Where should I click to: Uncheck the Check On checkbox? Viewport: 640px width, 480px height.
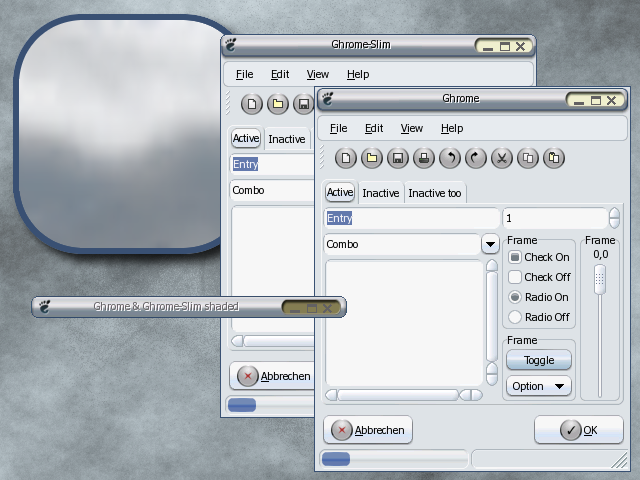click(515, 257)
